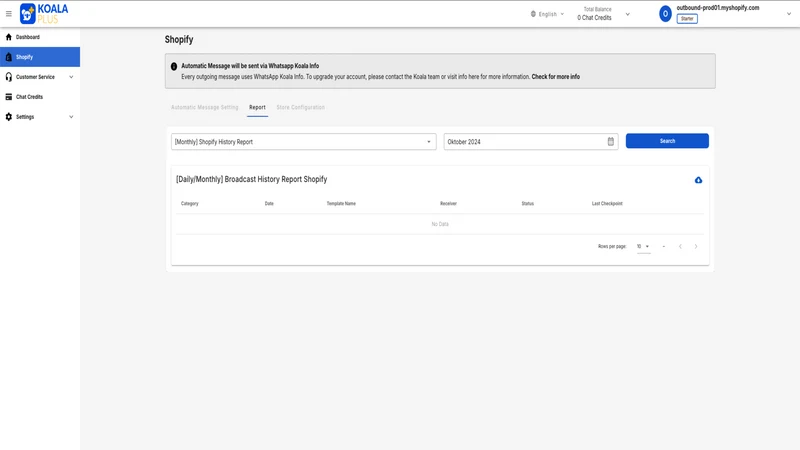Open the account menu chevron

[x=789, y=14]
